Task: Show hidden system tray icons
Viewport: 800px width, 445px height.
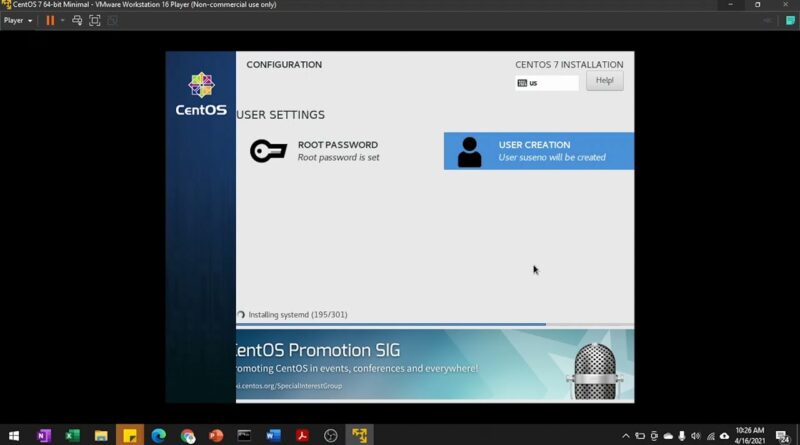Action: (x=626, y=436)
